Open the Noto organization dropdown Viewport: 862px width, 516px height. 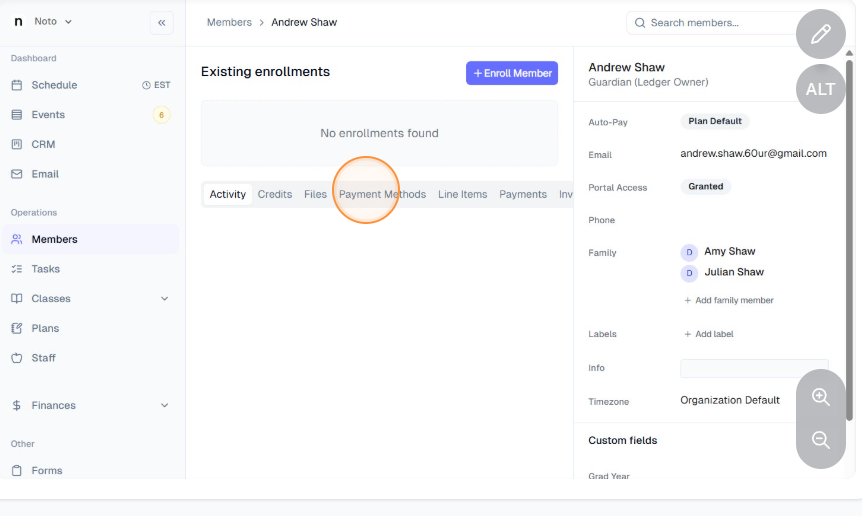53,21
